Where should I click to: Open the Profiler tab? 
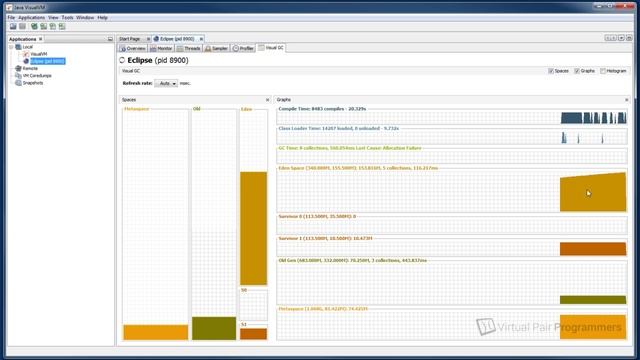243,48
